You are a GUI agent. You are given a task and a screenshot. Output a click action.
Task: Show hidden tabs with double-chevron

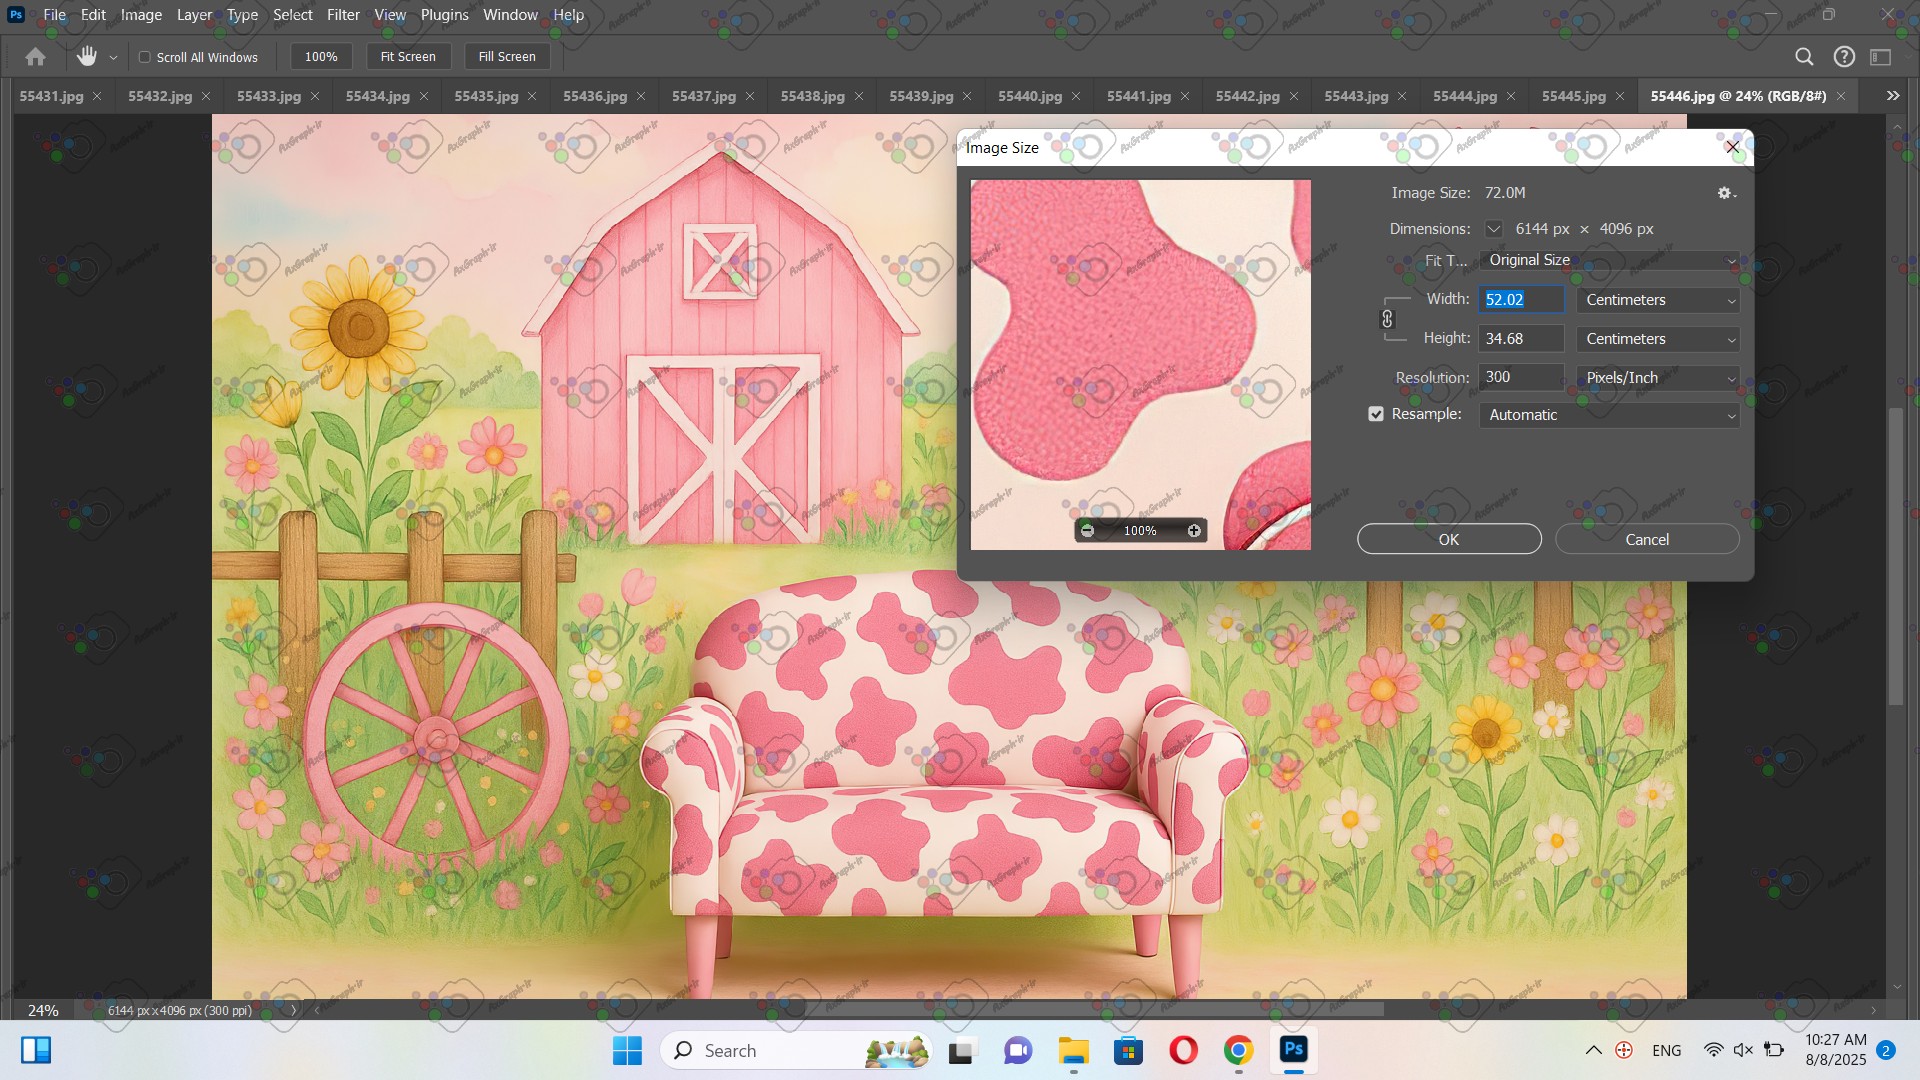pos(1892,96)
